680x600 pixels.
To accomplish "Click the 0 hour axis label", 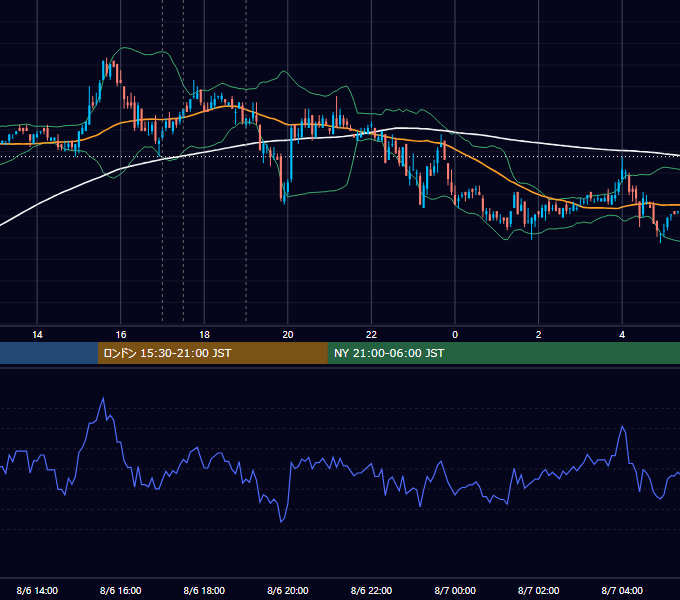I will pyautogui.click(x=455, y=335).
